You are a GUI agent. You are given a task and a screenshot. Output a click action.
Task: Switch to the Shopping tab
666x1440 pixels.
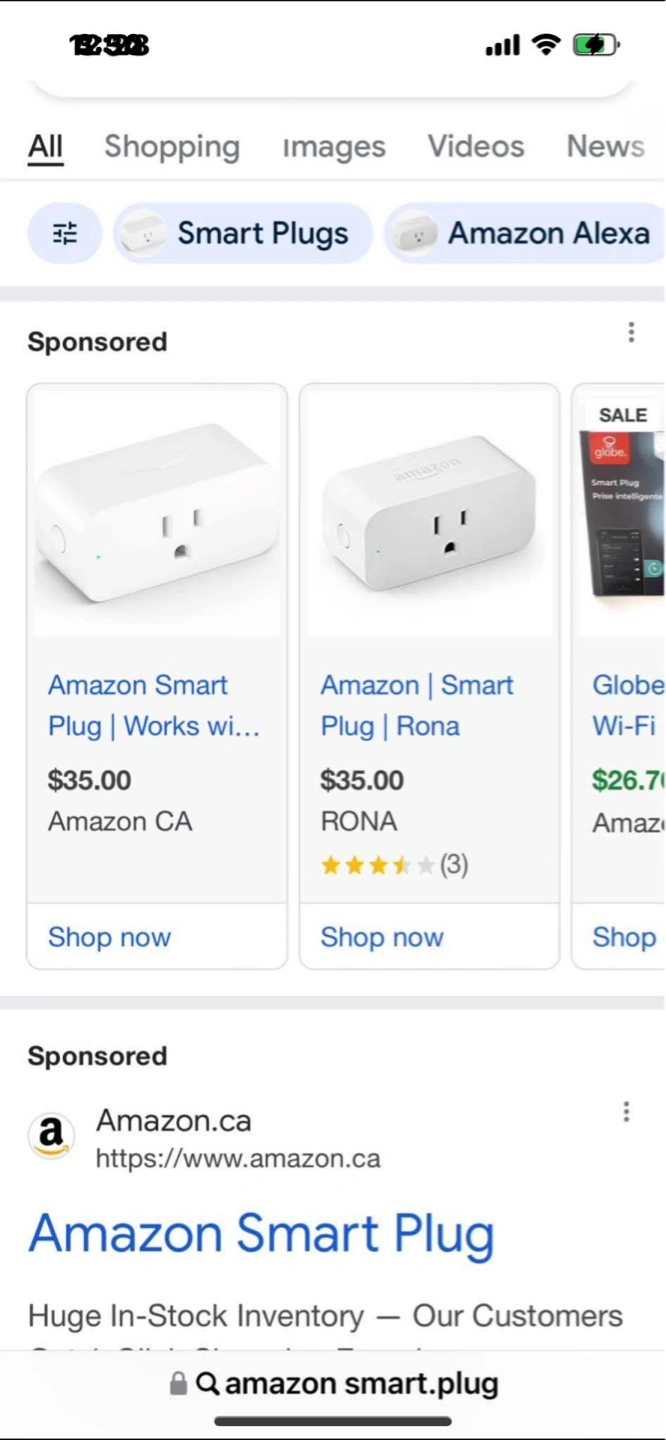(x=172, y=146)
